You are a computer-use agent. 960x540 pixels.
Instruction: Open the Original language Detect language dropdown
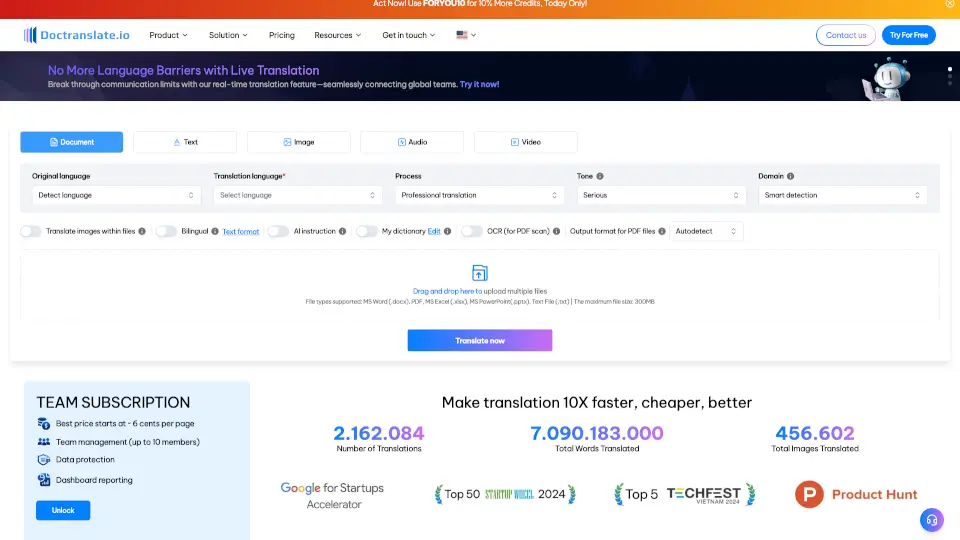116,195
